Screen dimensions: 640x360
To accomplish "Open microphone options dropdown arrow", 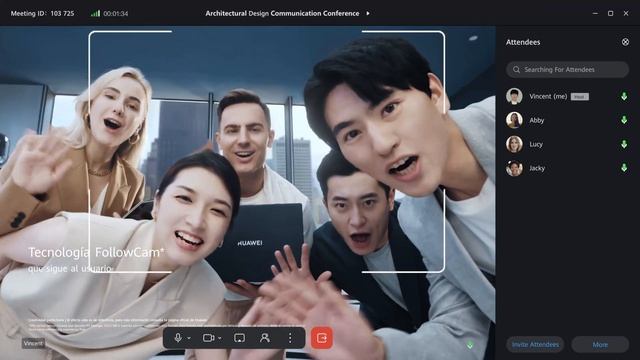I will click(x=189, y=338).
